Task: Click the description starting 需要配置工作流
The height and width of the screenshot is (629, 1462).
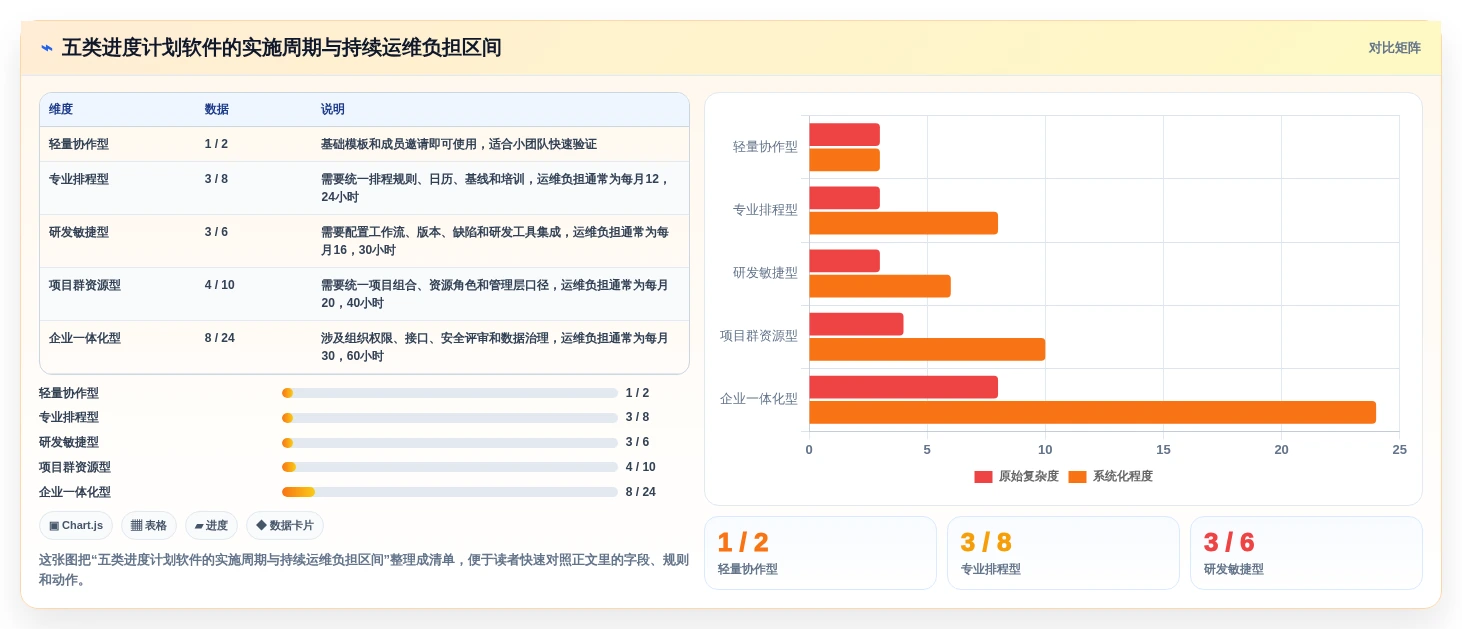Action: point(495,241)
